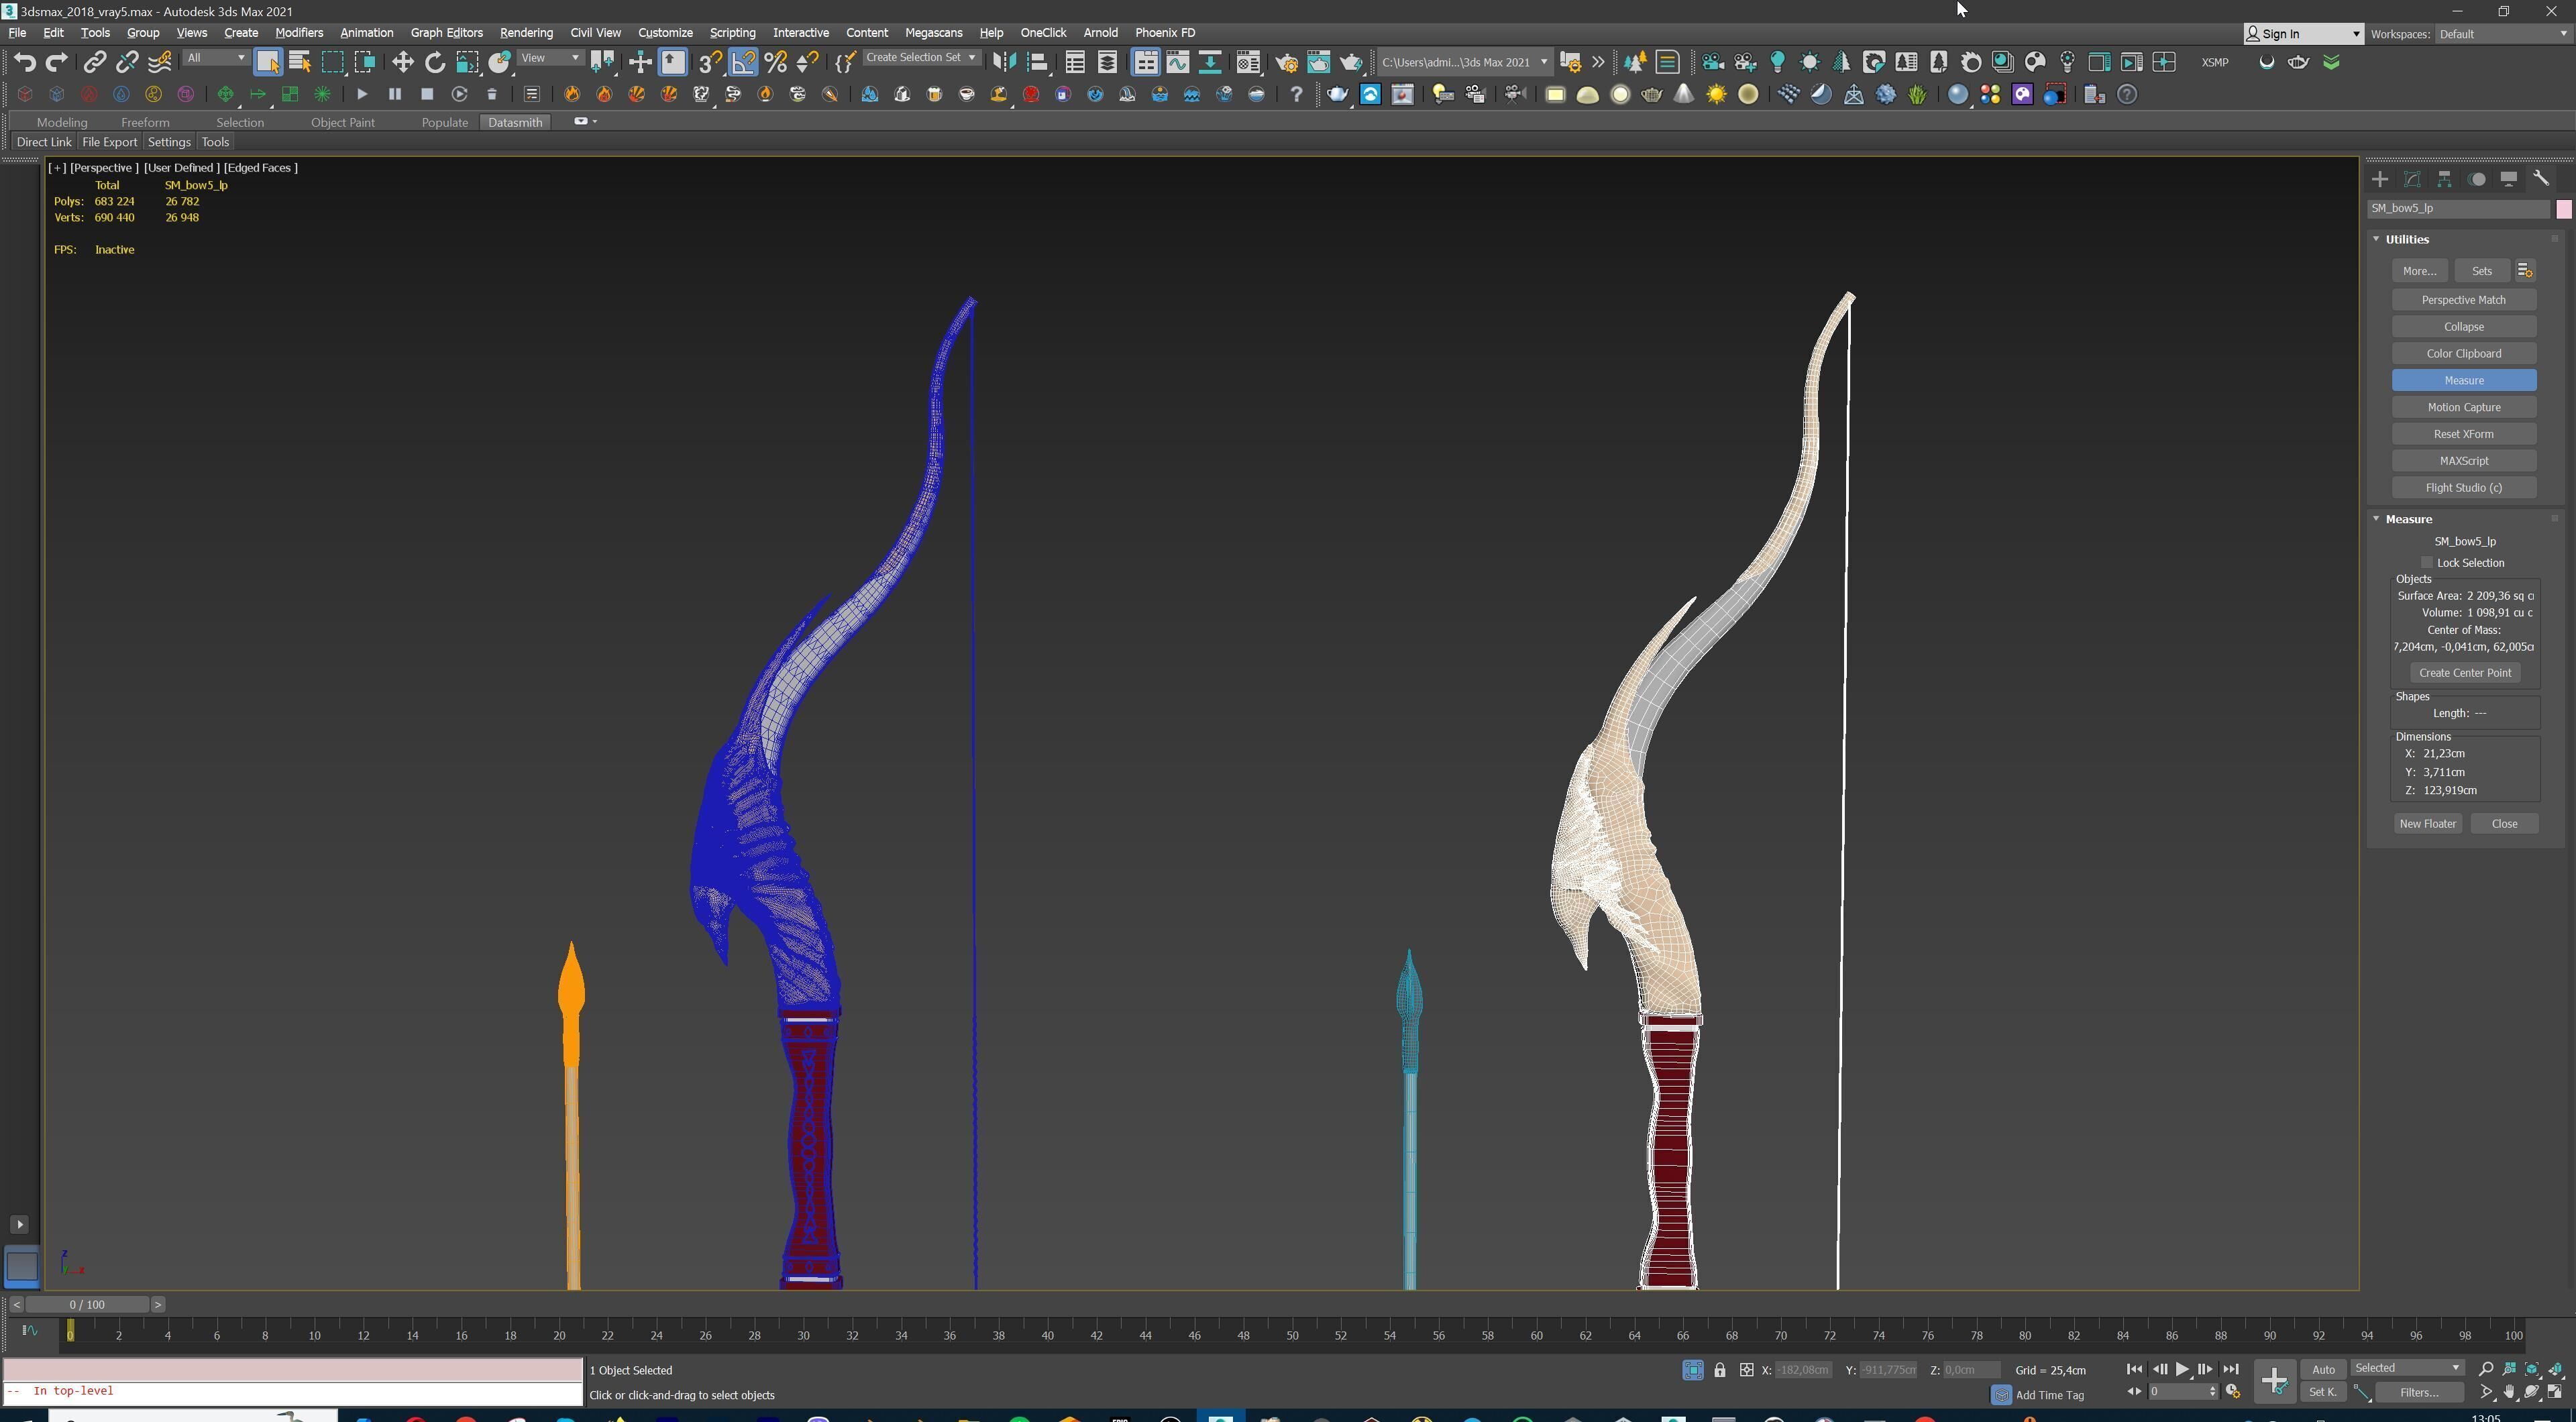Switch to the Hierarchy panel tab
The image size is (2576, 1422).
[2444, 179]
